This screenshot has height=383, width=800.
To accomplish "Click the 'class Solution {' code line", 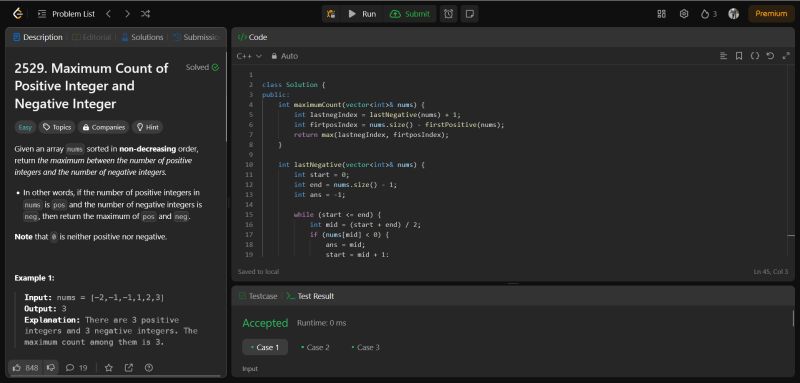I will coord(293,85).
